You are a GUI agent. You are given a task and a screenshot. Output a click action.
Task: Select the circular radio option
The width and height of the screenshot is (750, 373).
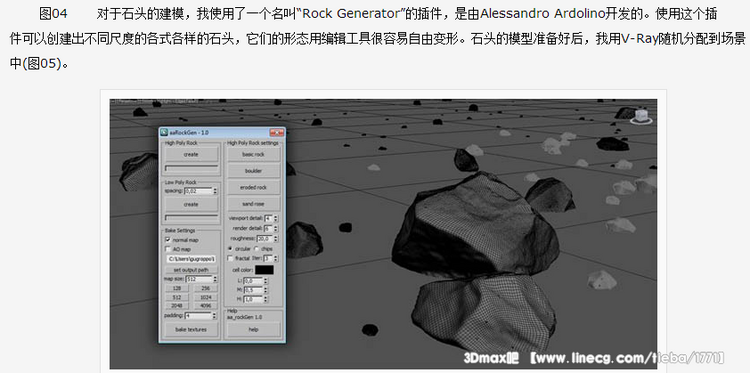(x=230, y=249)
